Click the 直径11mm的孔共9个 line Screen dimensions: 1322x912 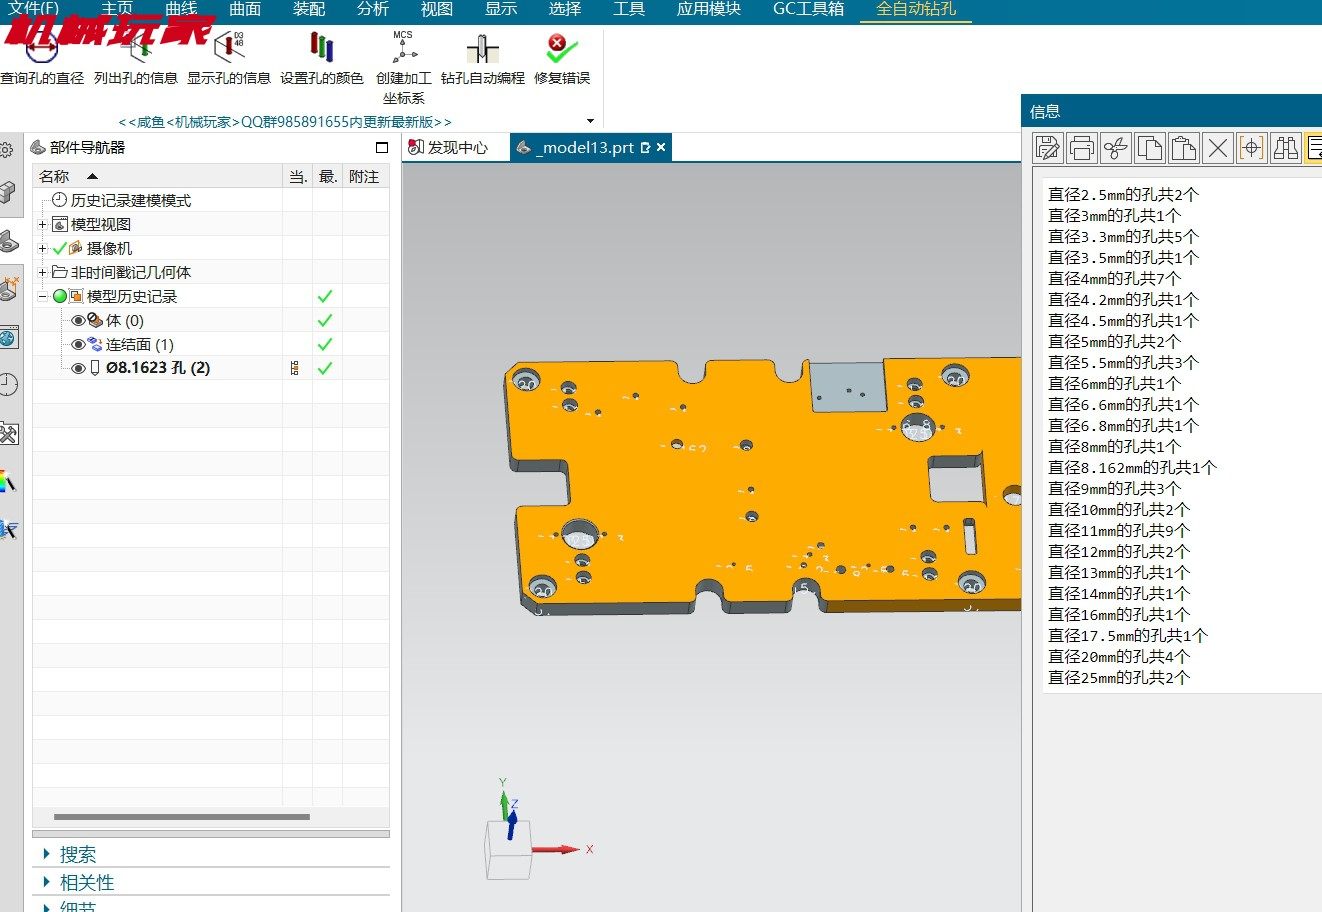pyautogui.click(x=1118, y=530)
